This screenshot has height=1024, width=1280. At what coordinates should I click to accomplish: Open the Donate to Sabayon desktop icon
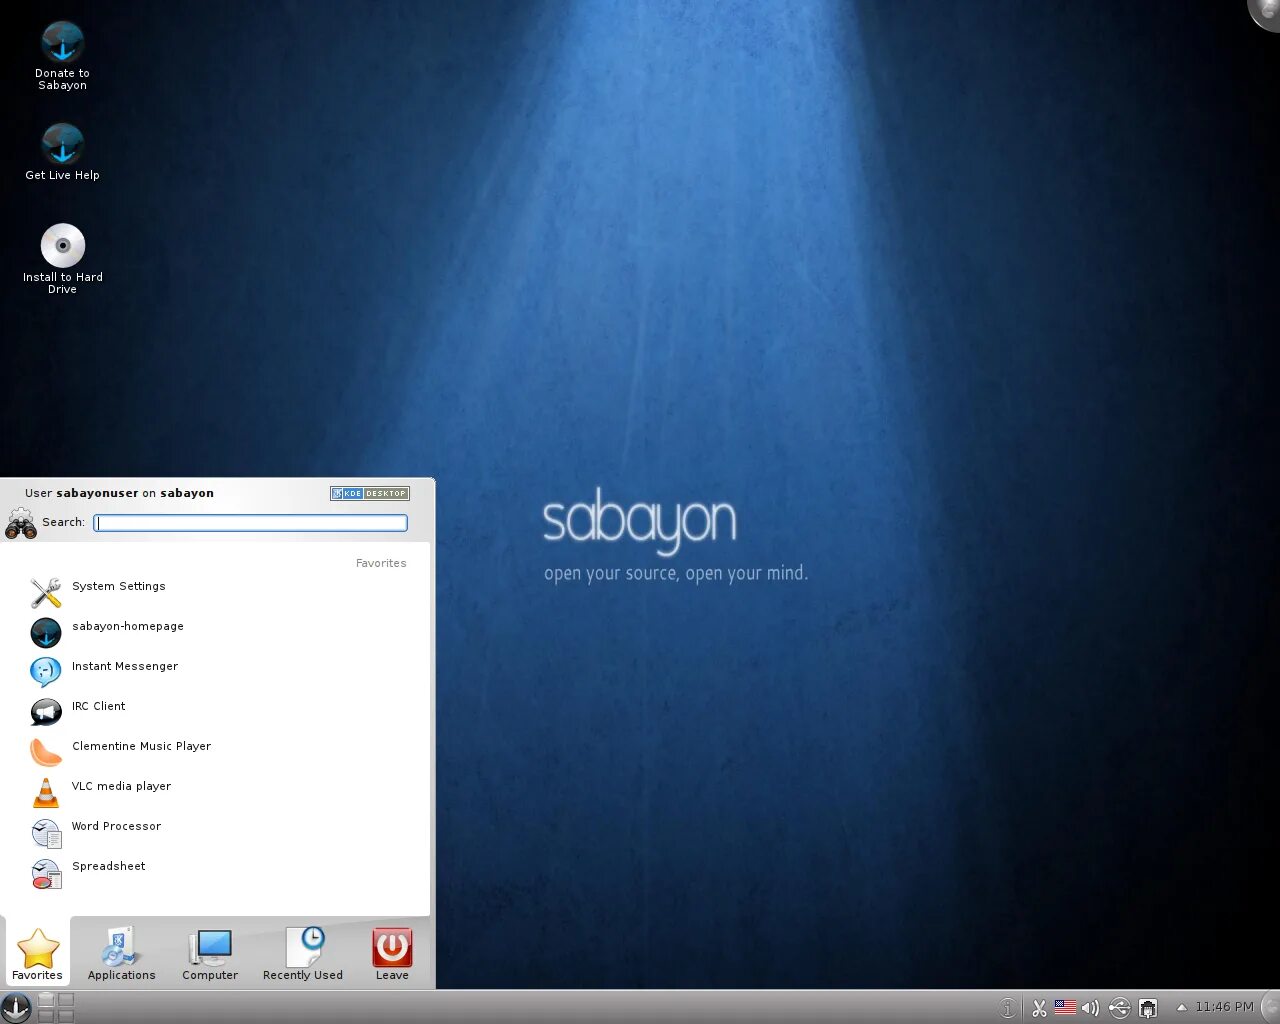tap(62, 56)
